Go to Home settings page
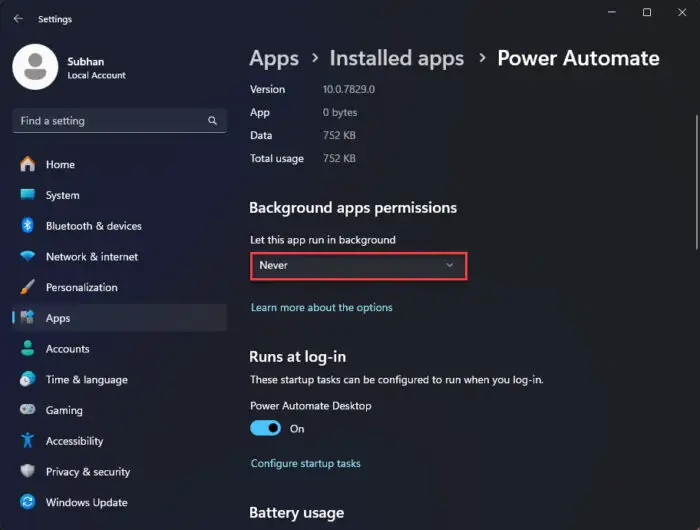Image resolution: width=700 pixels, height=530 pixels. pos(119,164)
